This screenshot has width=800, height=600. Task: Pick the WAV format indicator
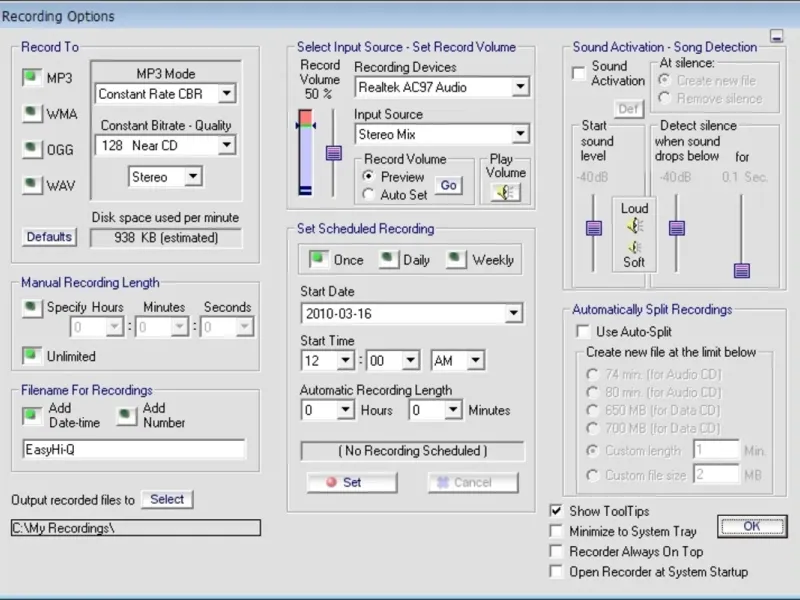33,185
